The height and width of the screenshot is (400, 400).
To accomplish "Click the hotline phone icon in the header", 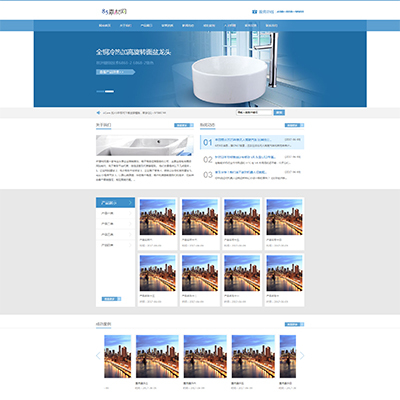I will (254, 12).
